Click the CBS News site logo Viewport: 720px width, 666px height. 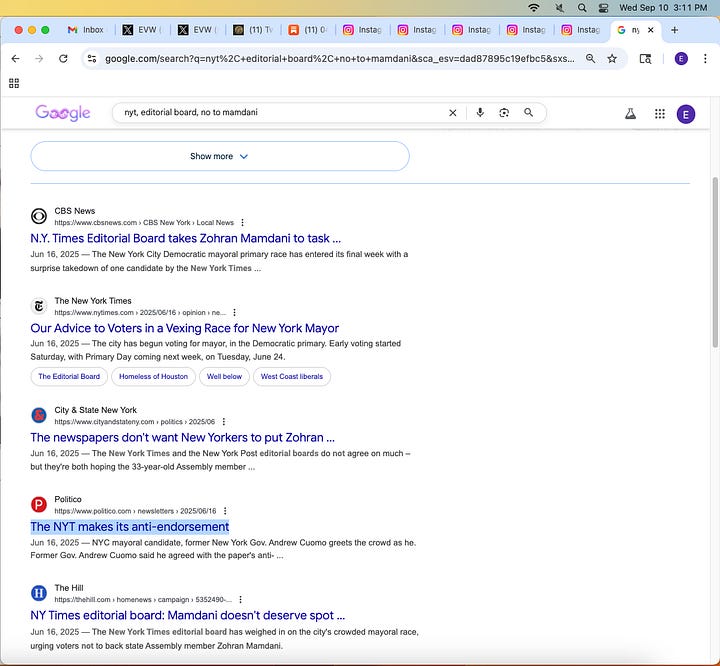click(39, 216)
